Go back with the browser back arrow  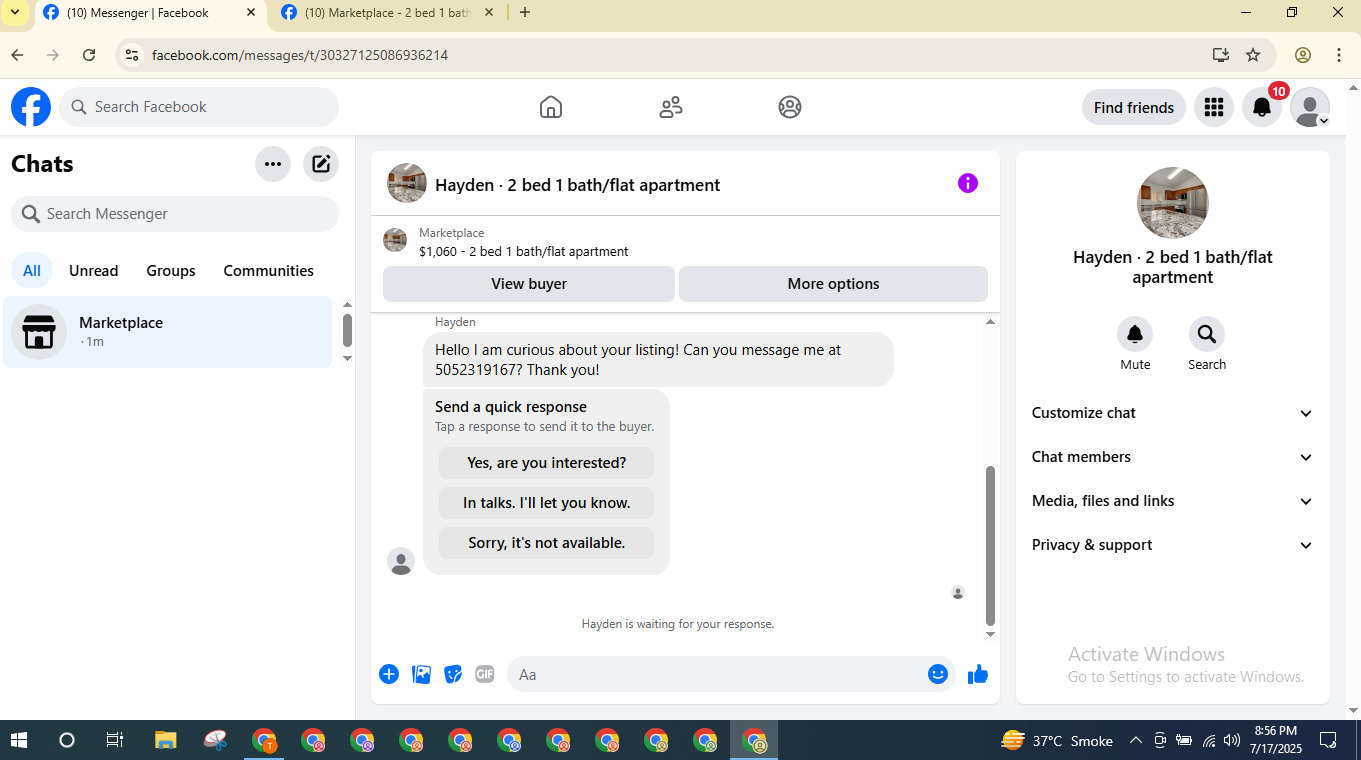pyautogui.click(x=17, y=55)
